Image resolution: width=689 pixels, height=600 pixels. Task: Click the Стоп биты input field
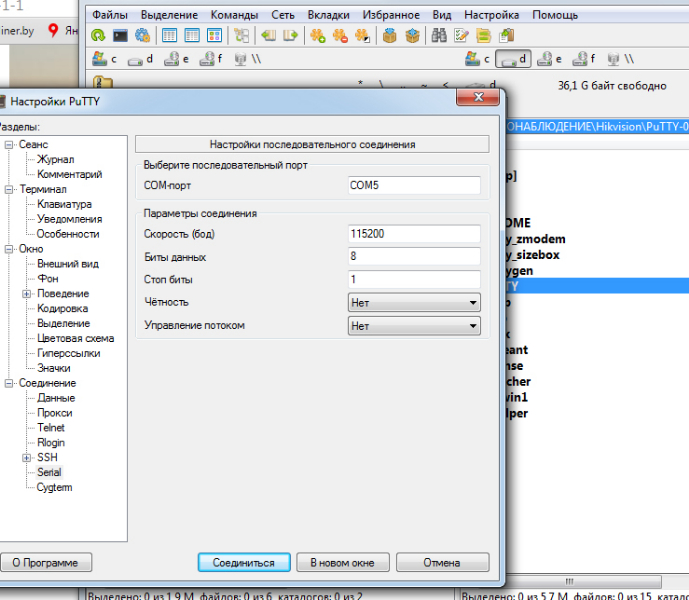[x=414, y=279]
